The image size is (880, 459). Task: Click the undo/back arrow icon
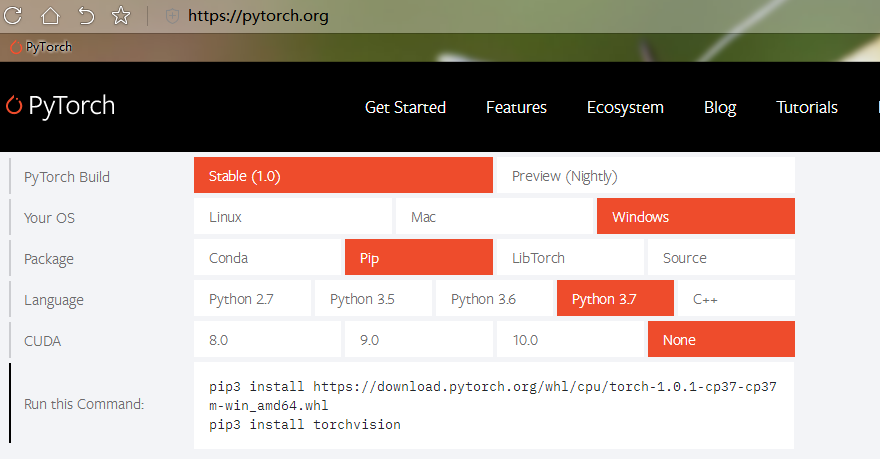[x=86, y=15]
